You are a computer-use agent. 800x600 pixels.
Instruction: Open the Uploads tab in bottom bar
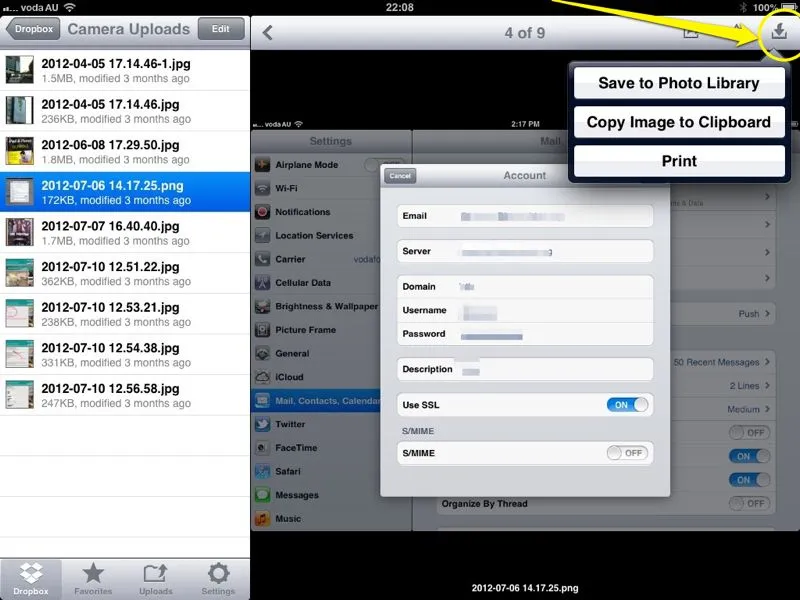pos(156,578)
